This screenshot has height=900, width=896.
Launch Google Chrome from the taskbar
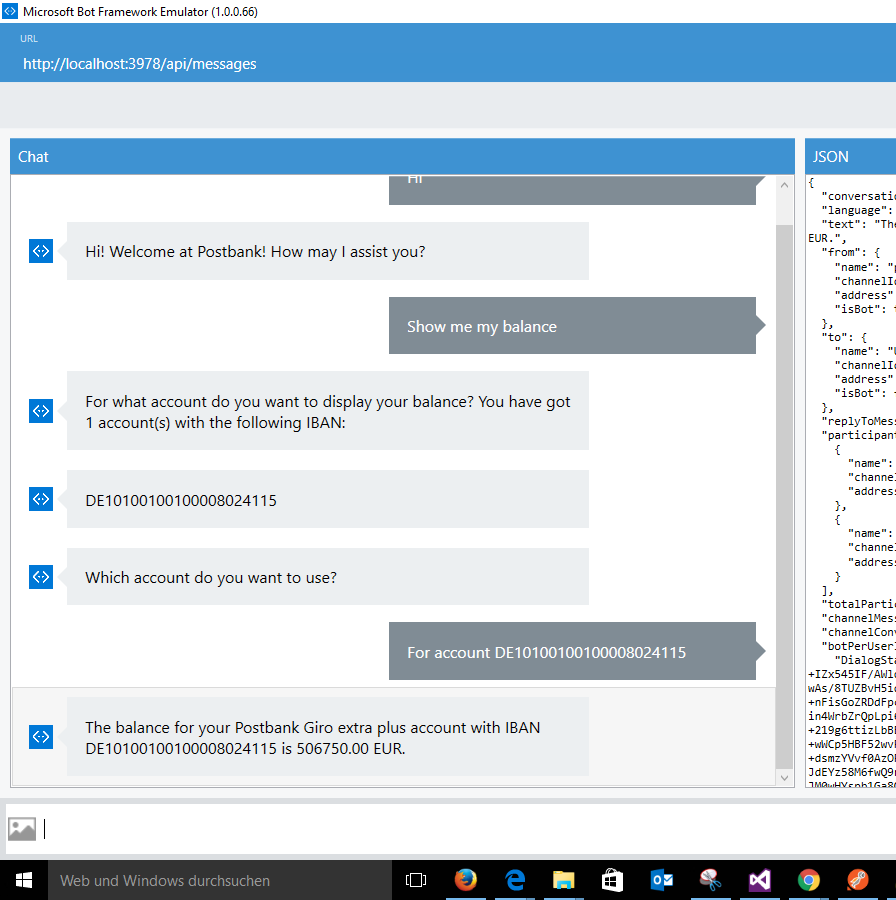point(808,880)
